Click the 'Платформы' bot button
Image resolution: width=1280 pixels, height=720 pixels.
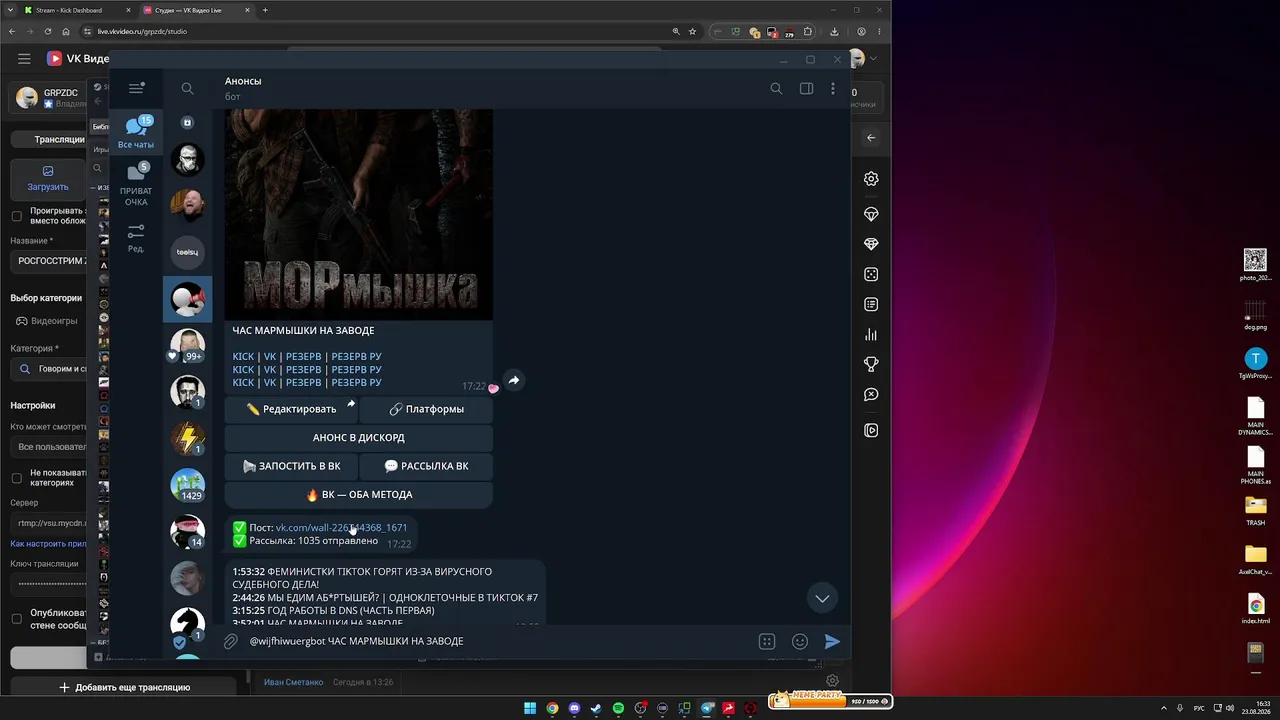pyautogui.click(x=426, y=409)
